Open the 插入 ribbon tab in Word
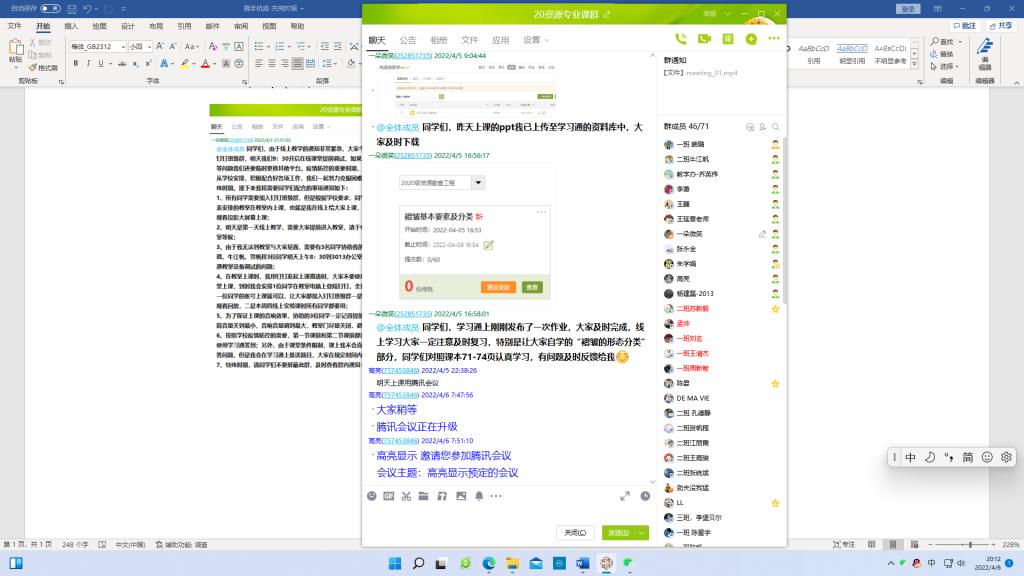Image resolution: width=1024 pixels, height=576 pixels. (71, 26)
